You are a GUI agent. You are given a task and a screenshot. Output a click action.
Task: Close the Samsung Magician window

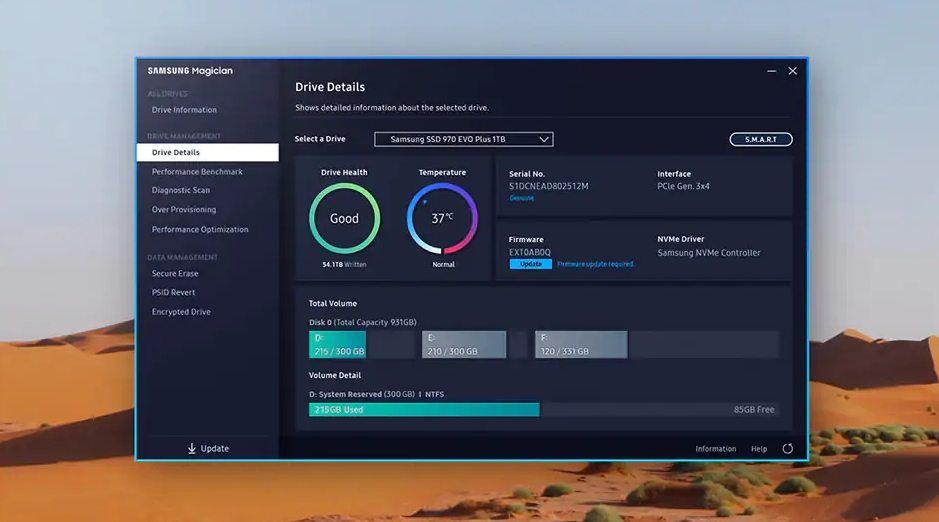click(x=792, y=71)
